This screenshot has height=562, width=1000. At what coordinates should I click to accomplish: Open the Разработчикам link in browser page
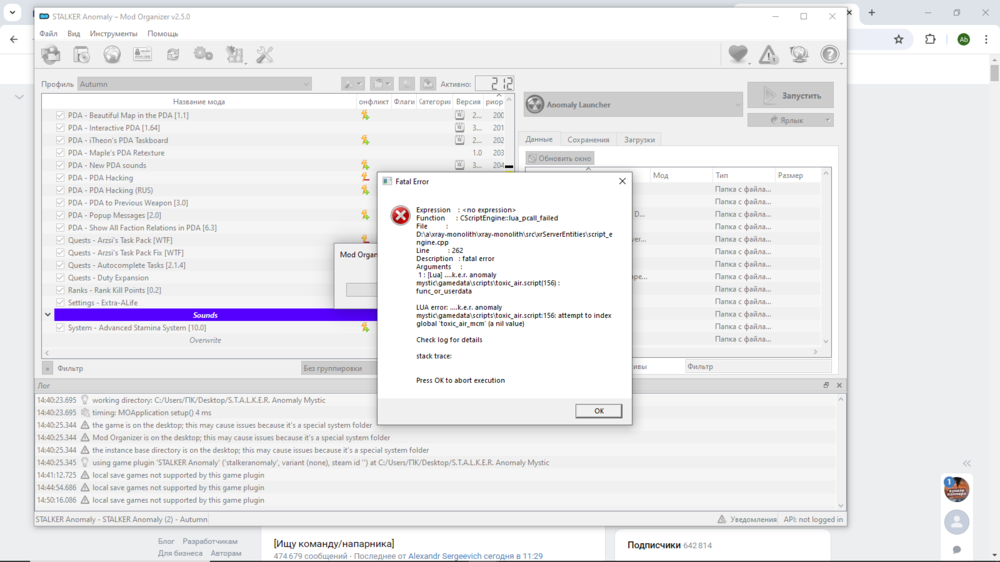click(x=210, y=542)
